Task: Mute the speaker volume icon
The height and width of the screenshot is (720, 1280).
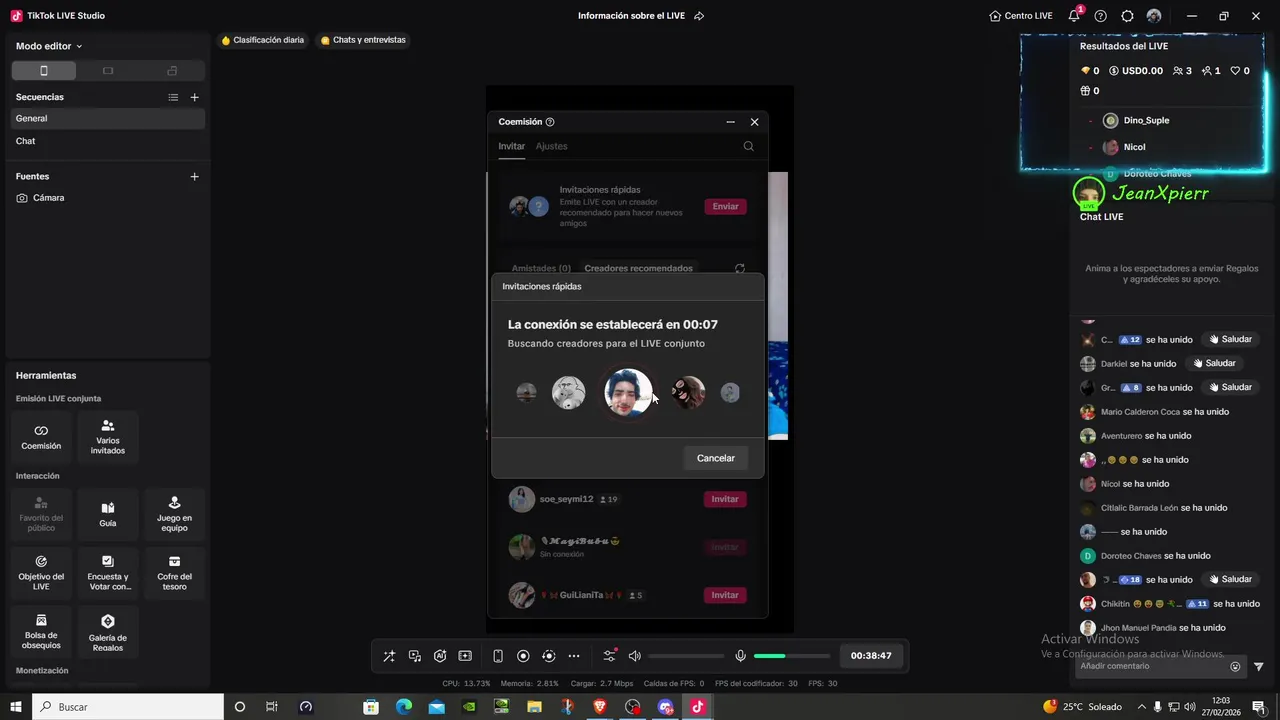Action: coord(634,656)
